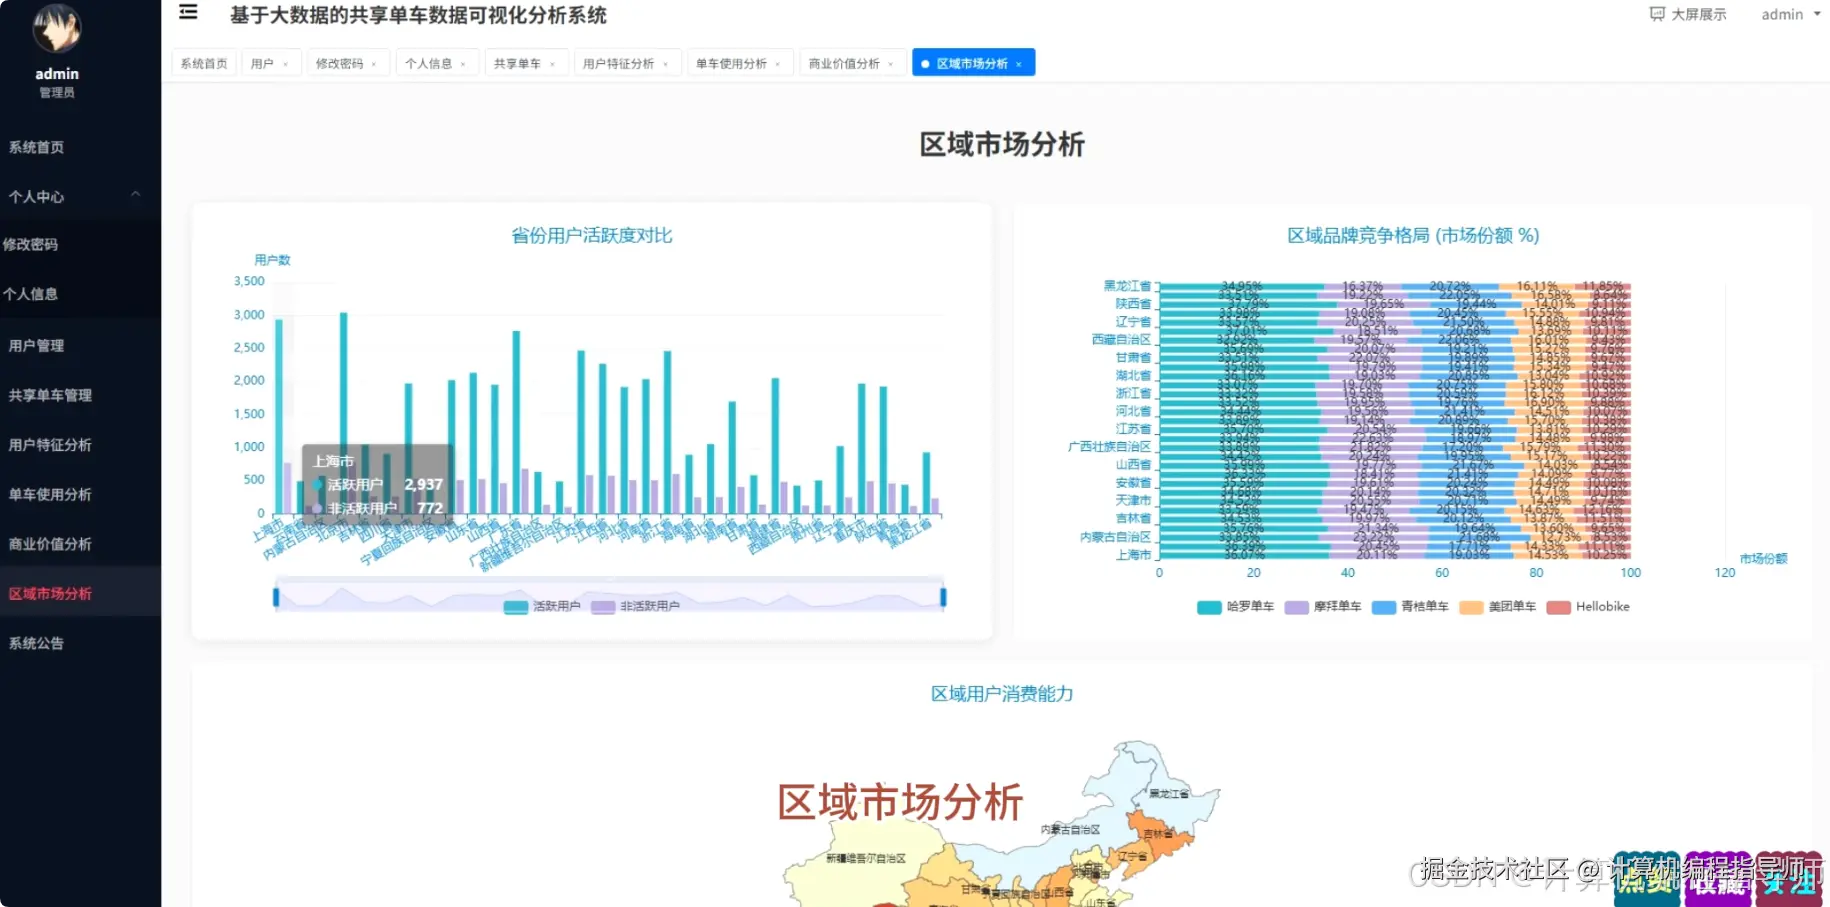Close the active 区域市场分析 tab

[x=1019, y=64]
